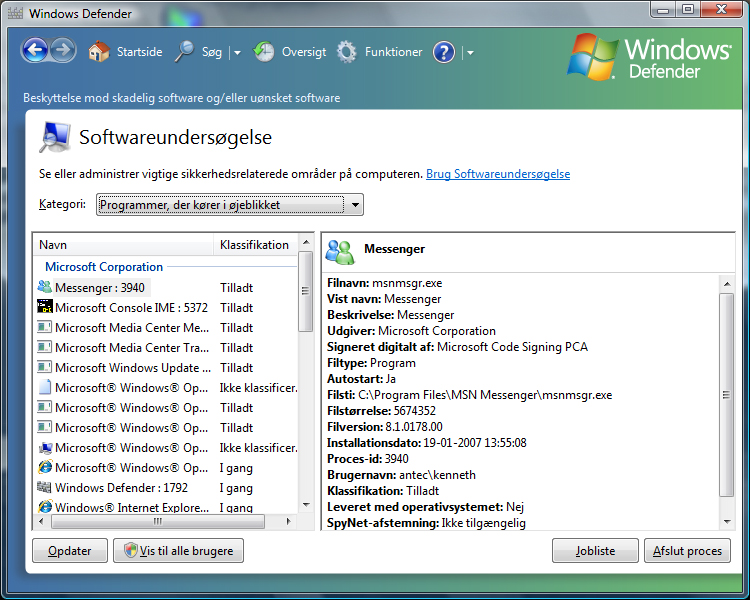The height and width of the screenshot is (600, 750).
Task: Open the Kategori combo box
Action: 230,205
